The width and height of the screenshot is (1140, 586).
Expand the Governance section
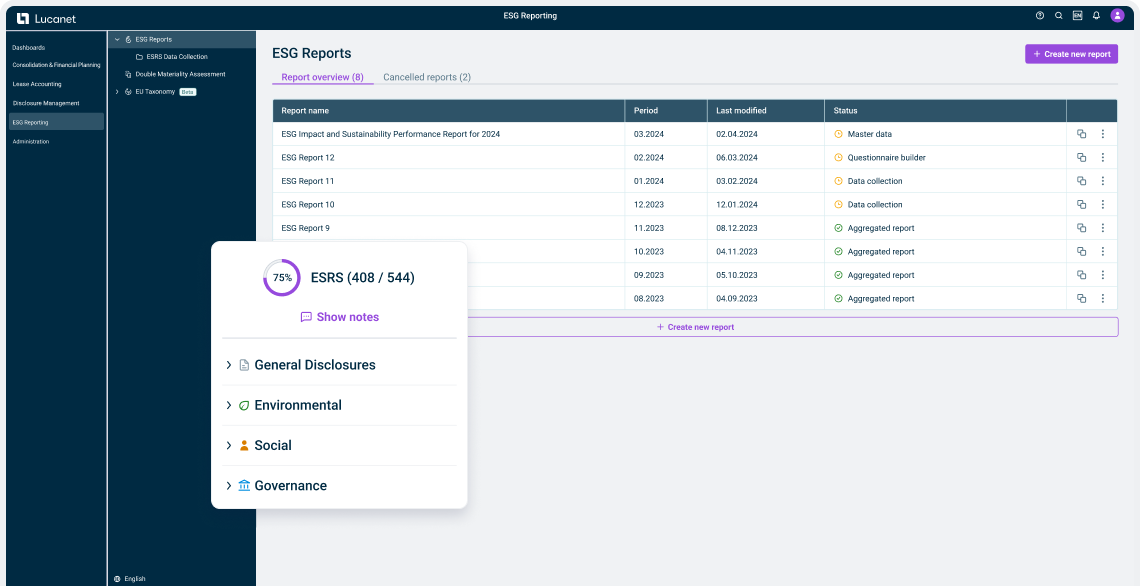(x=229, y=486)
